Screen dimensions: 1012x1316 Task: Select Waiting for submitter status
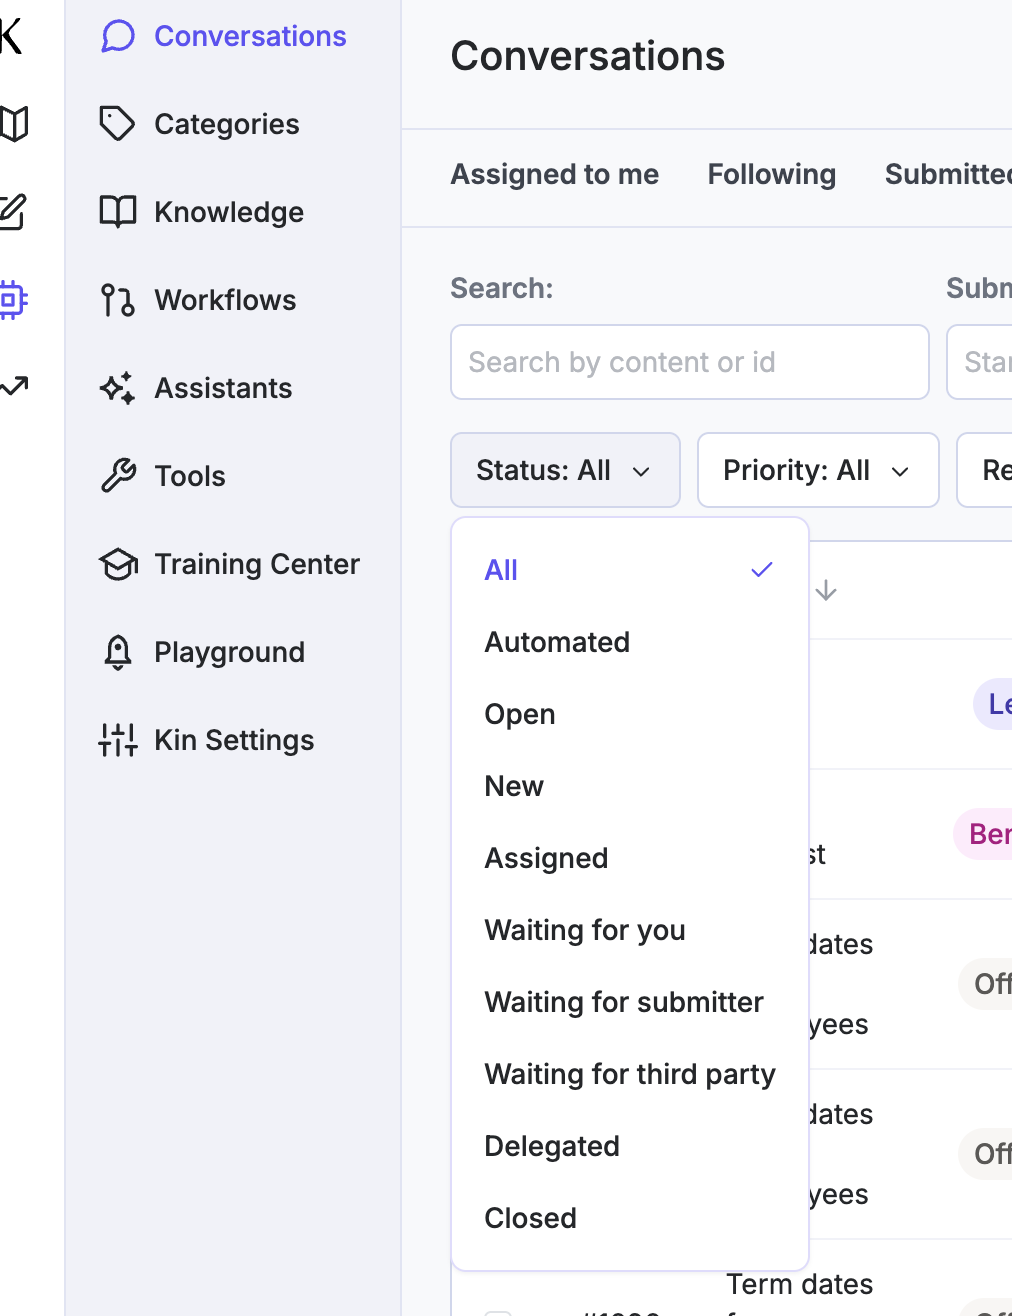(630, 1002)
